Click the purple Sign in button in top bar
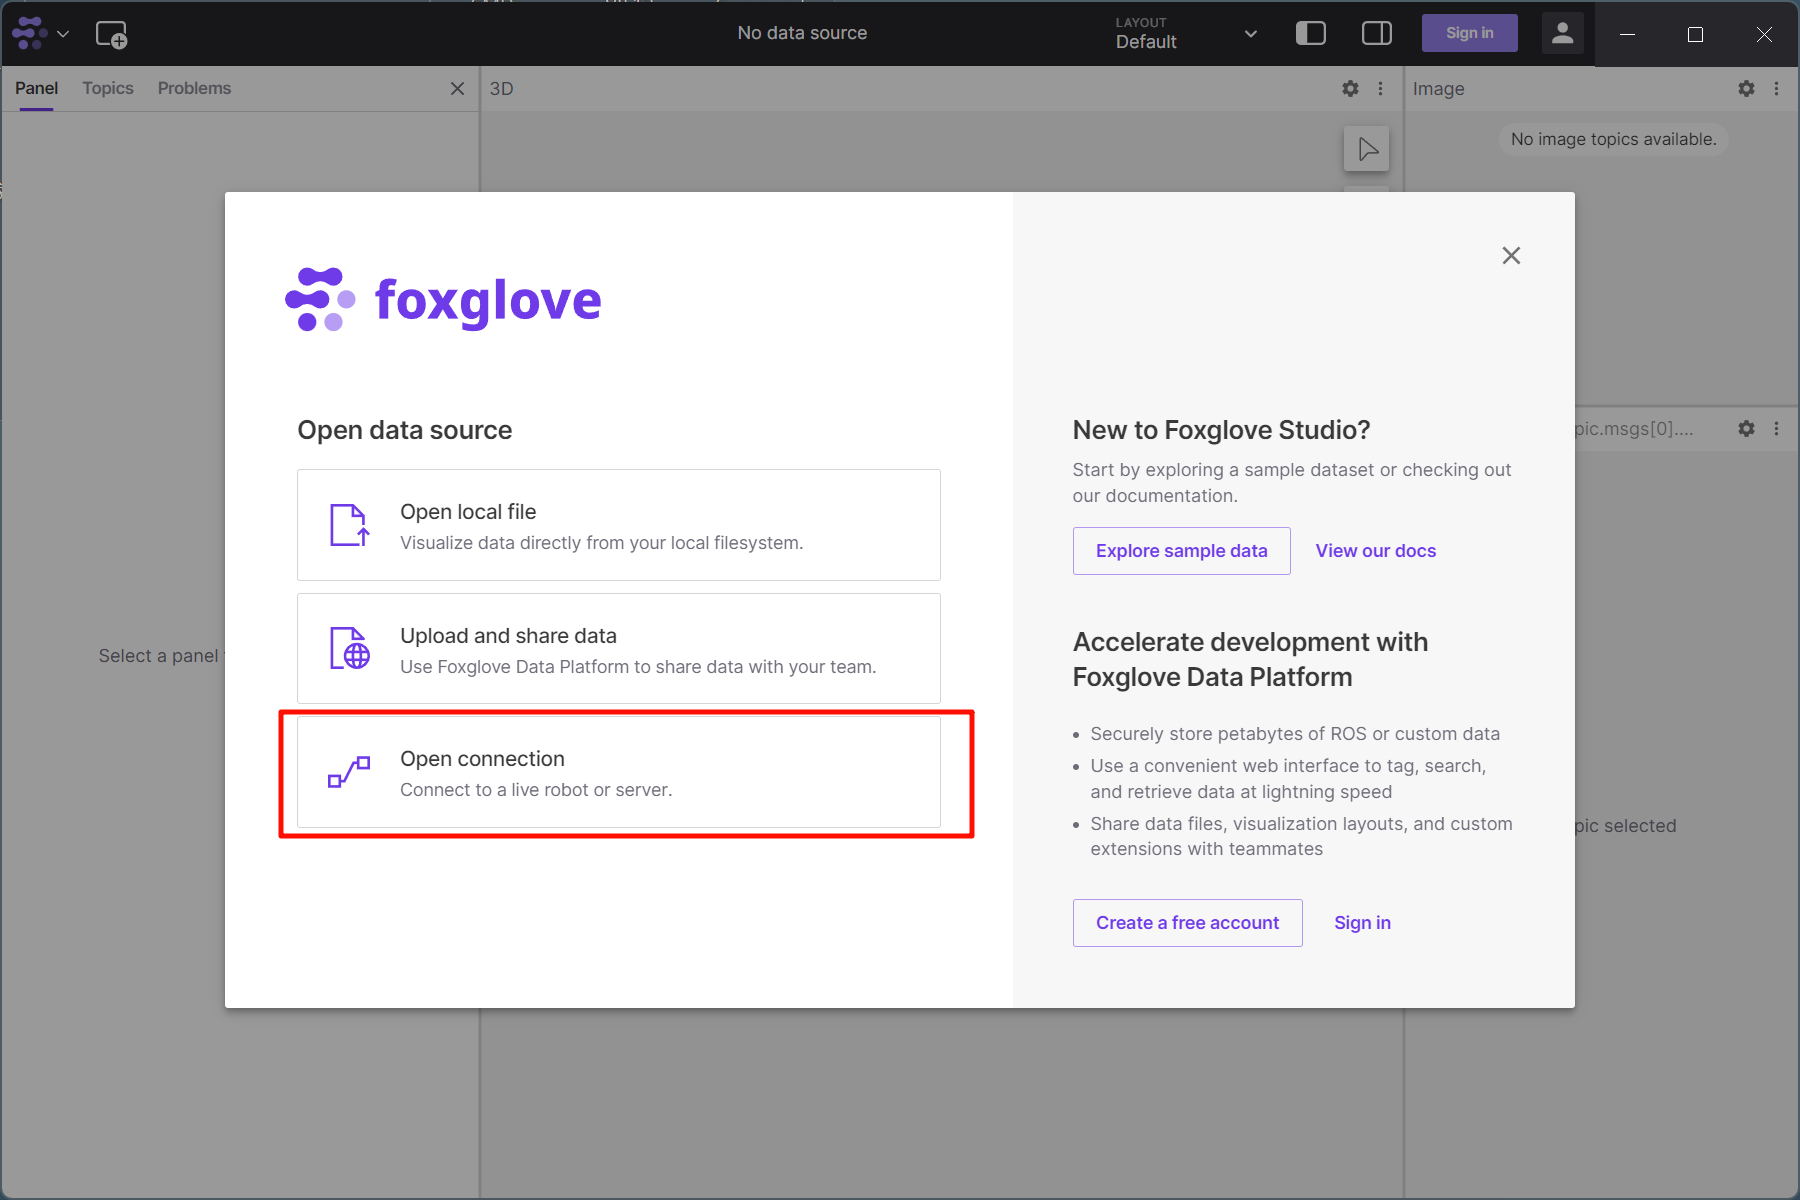Viewport: 1800px width, 1200px height. (1469, 33)
